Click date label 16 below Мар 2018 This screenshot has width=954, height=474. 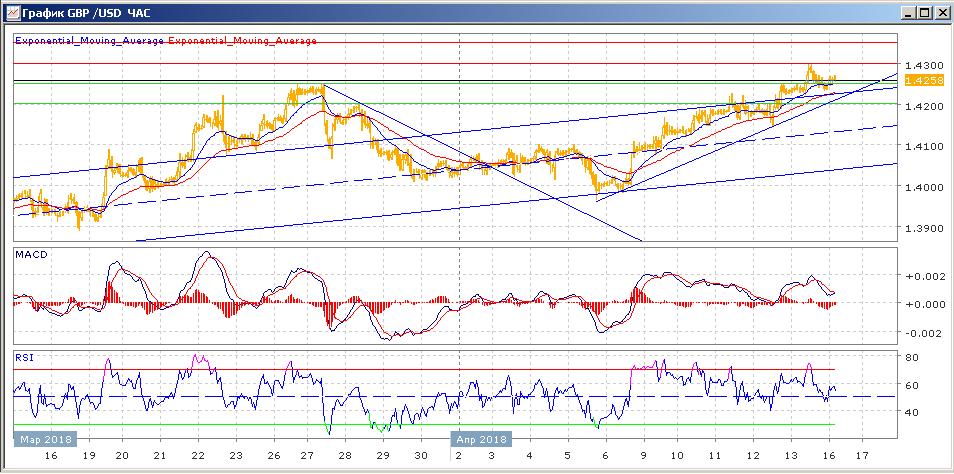click(x=50, y=456)
